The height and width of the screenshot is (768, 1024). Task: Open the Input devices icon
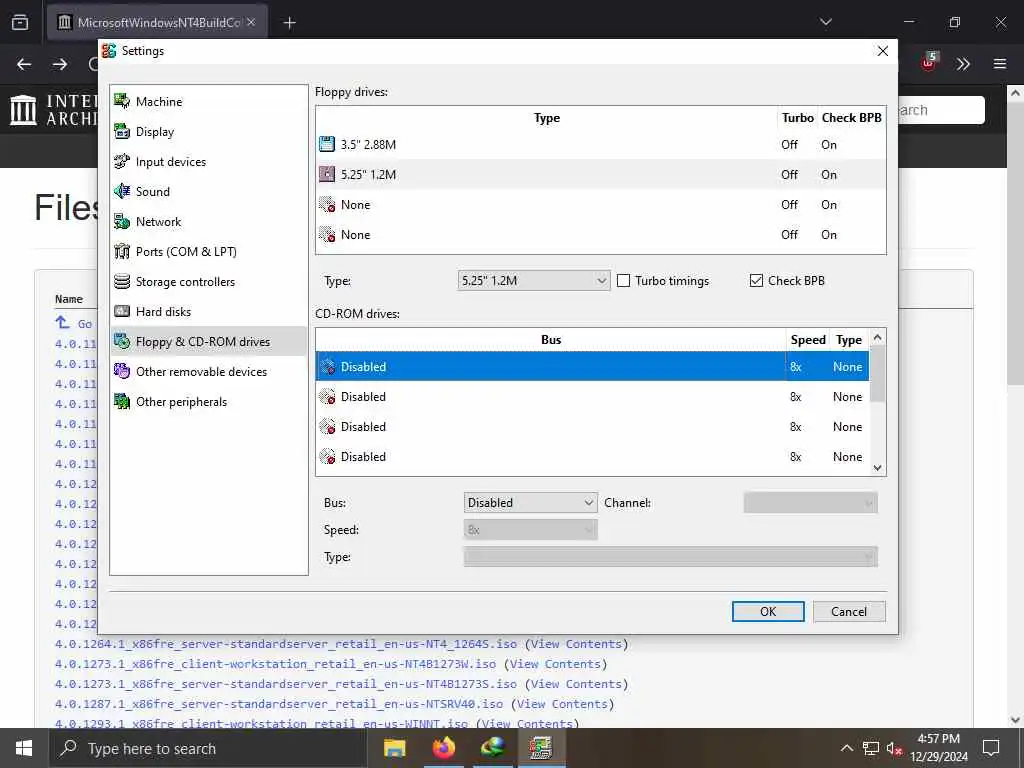pos(122,161)
